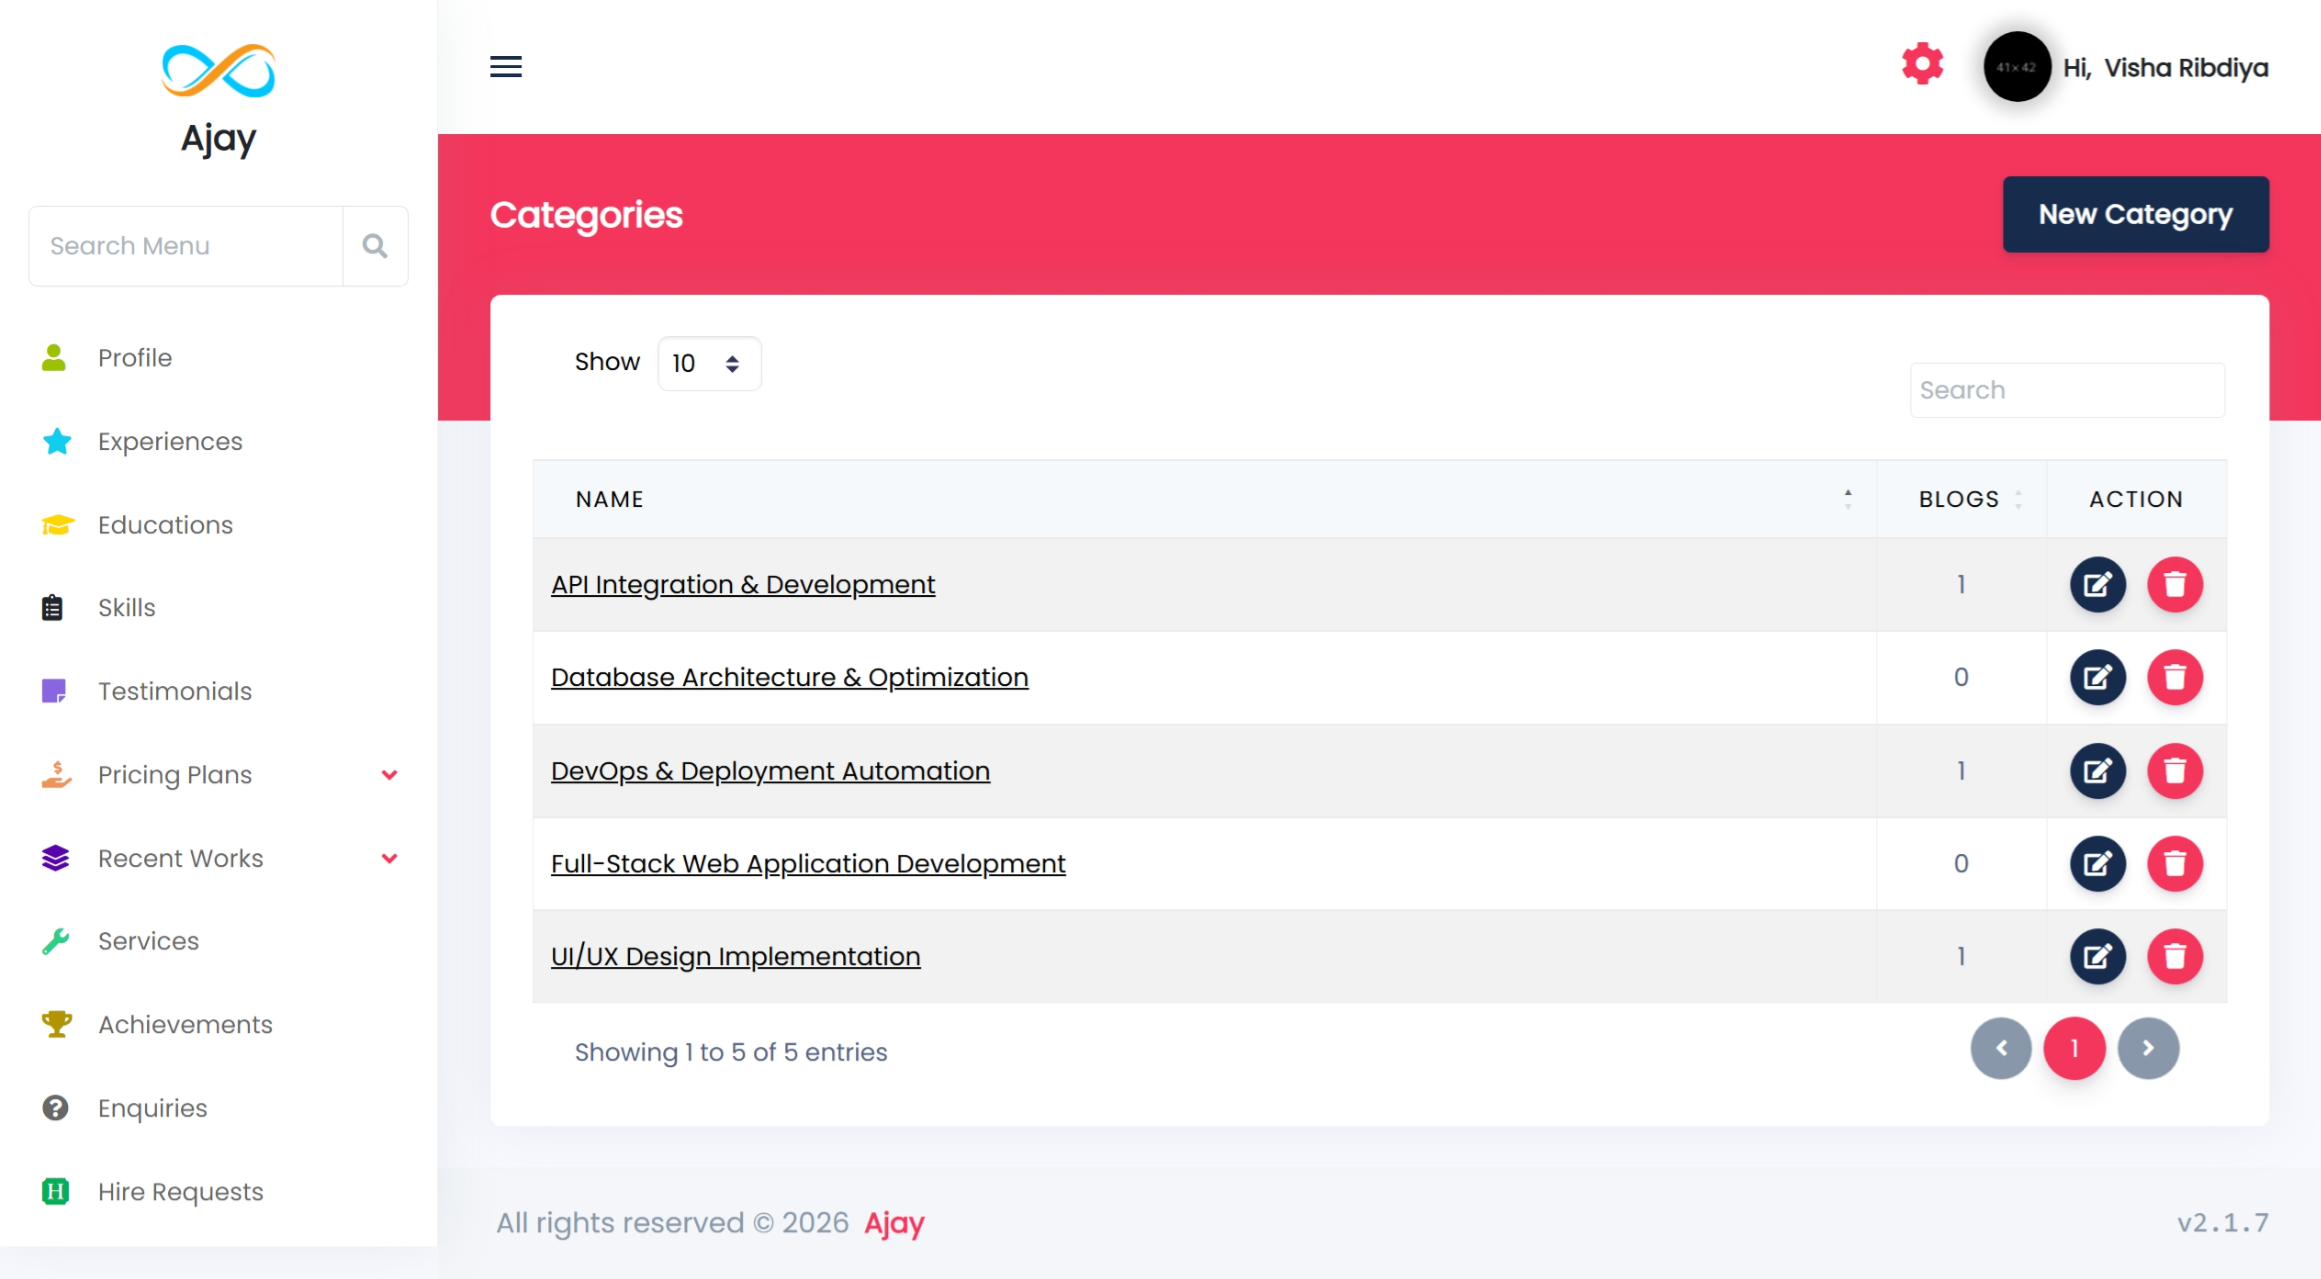Open the Testimonials menu item
This screenshot has width=2321, height=1279.
[x=174, y=691]
